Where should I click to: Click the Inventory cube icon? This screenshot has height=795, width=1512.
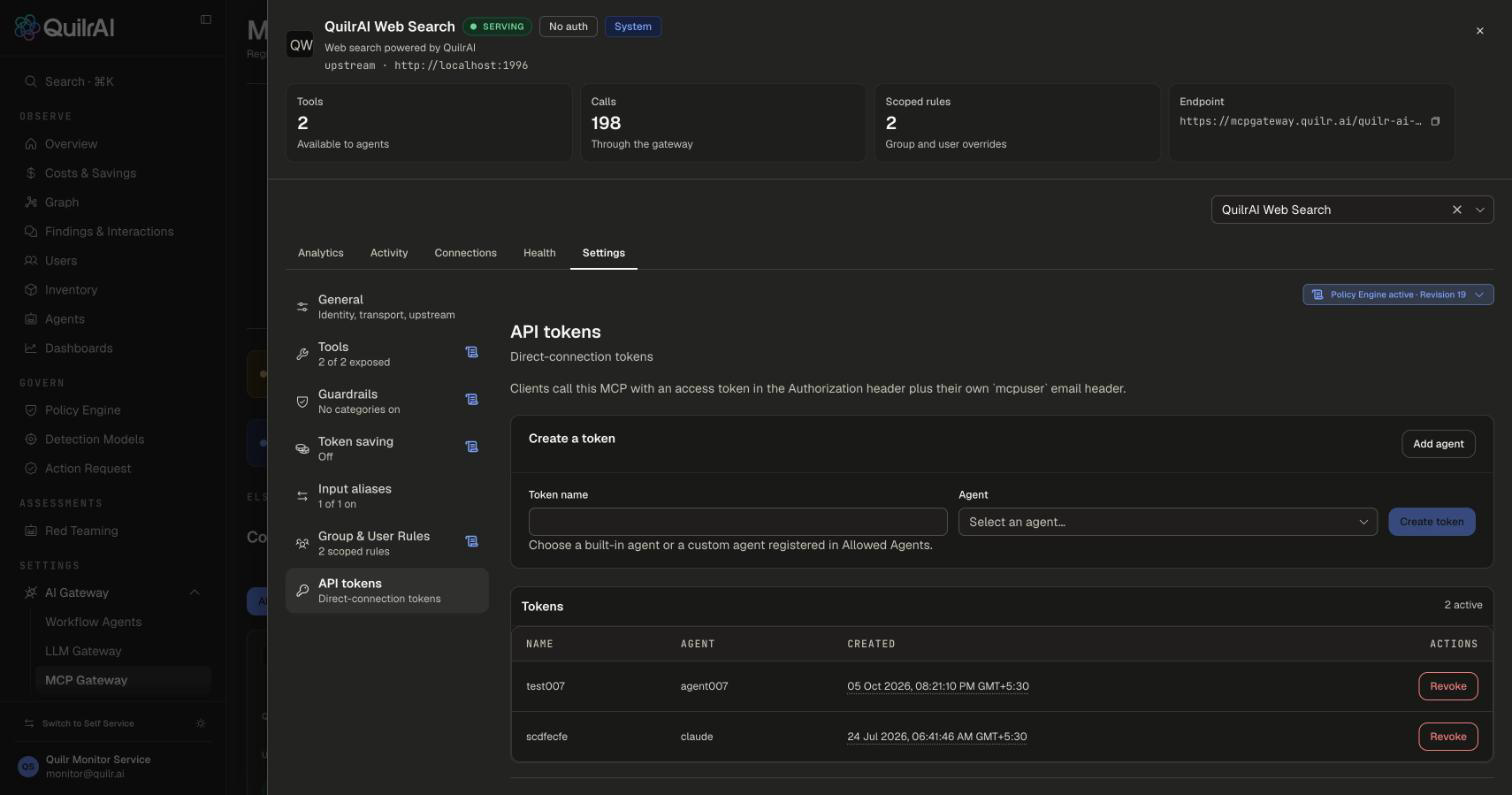[31, 290]
